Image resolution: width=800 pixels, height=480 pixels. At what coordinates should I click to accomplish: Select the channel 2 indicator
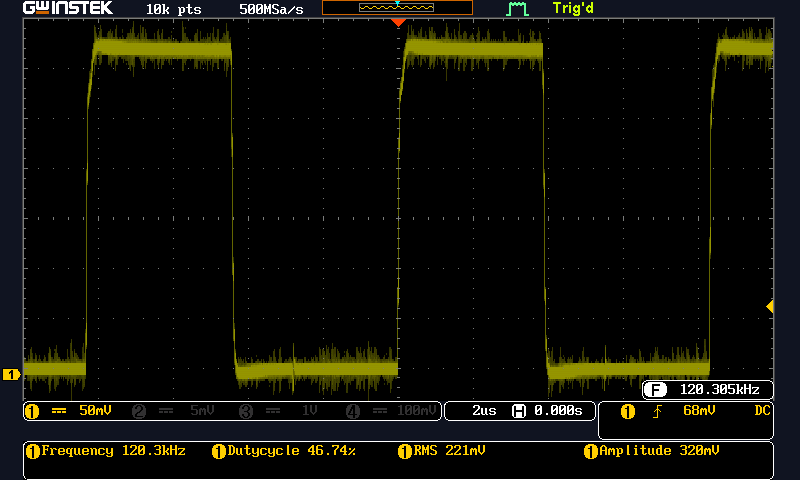pyautogui.click(x=139, y=411)
